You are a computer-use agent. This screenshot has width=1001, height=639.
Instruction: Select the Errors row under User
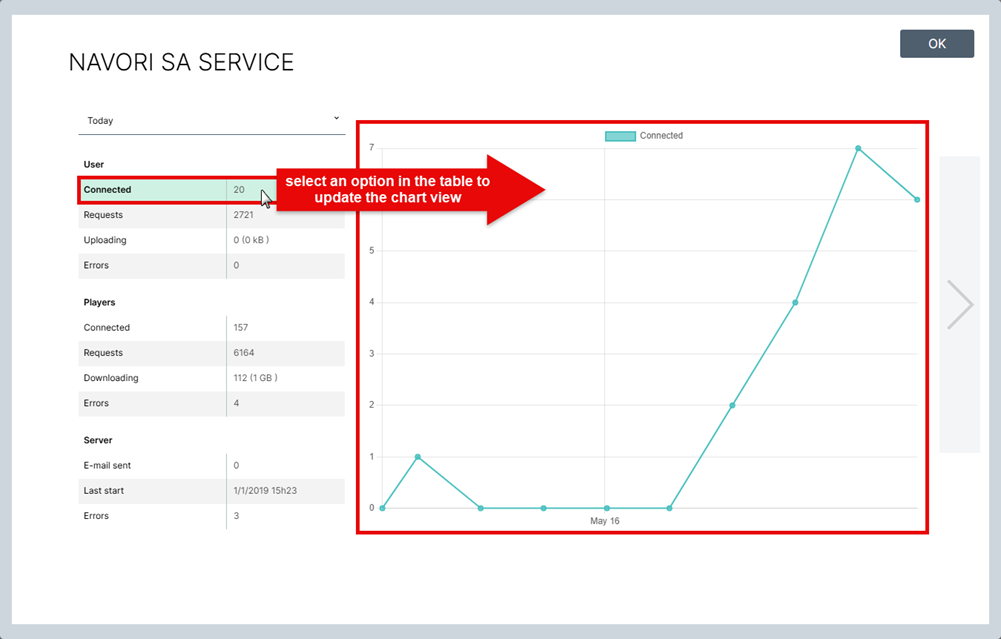point(211,266)
